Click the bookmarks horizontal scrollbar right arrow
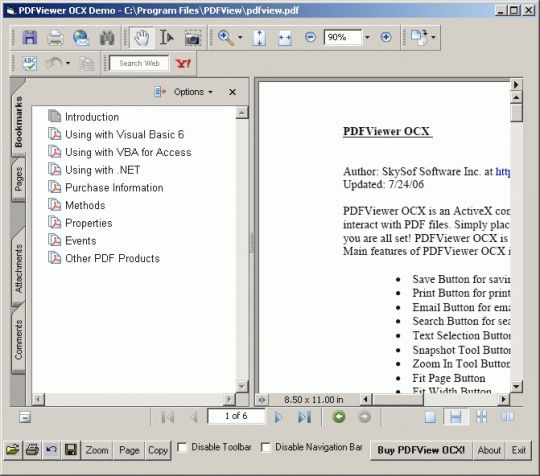The image size is (540, 476). (x=229, y=399)
